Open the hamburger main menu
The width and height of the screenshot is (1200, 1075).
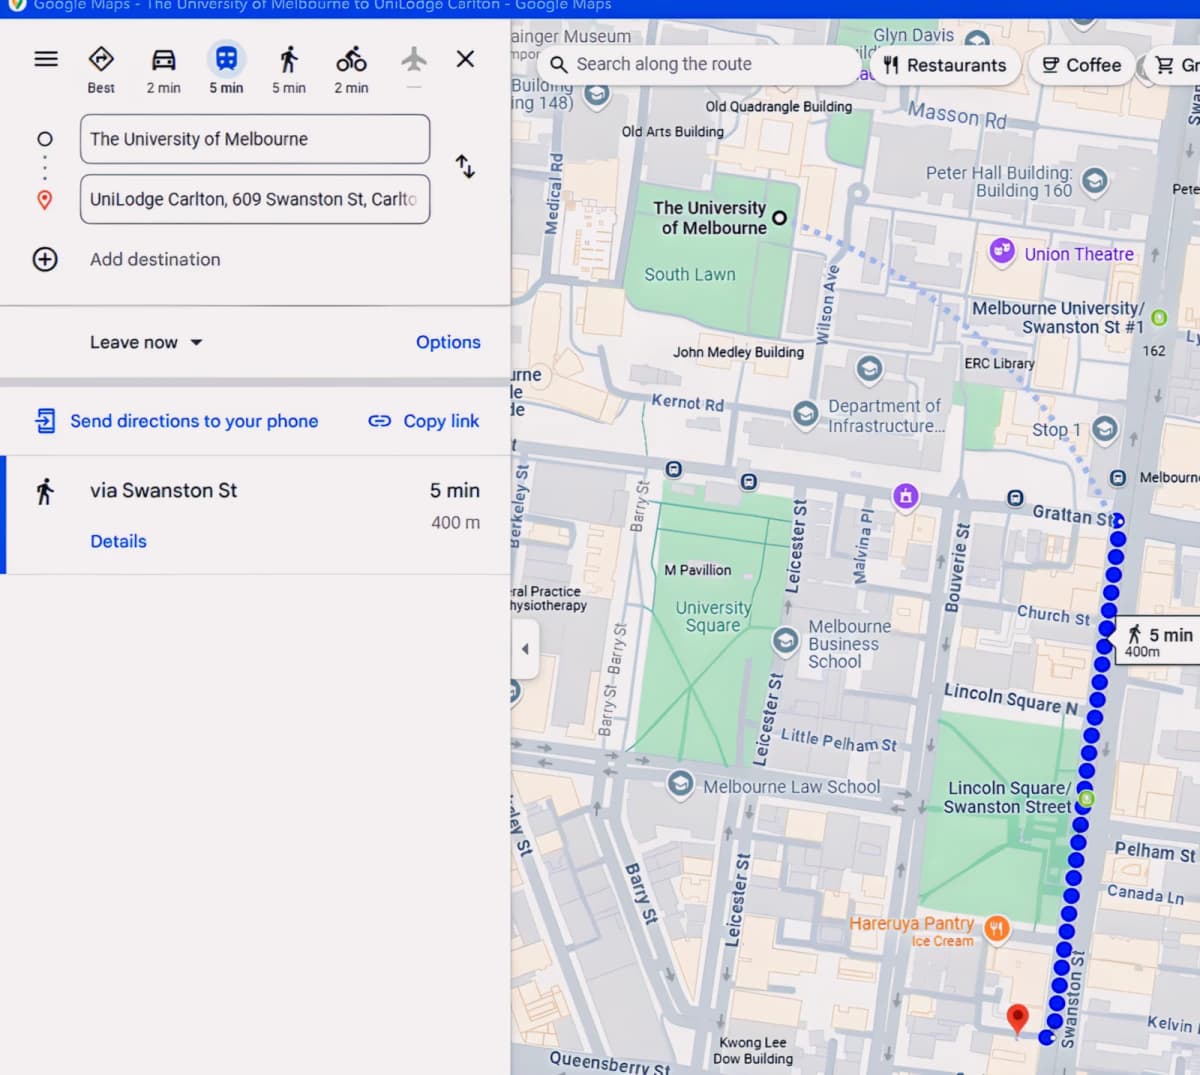point(46,59)
